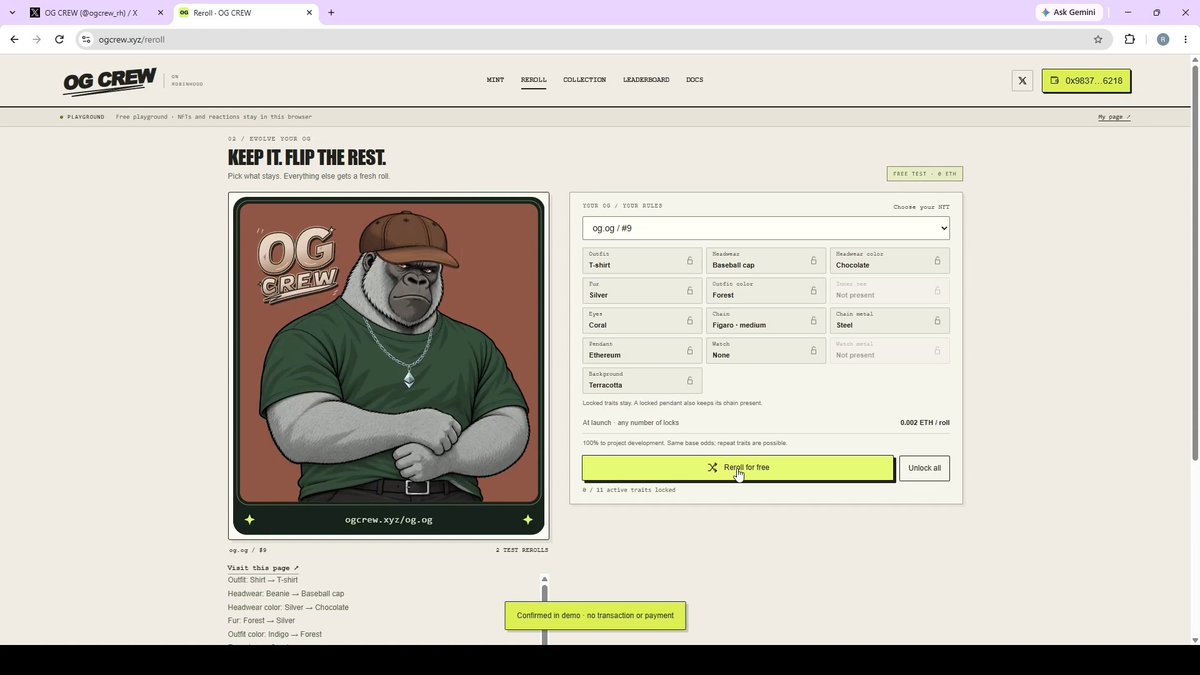Toggle lock on Outfit color Forest
1200x675 pixels.
pyautogui.click(x=766, y=290)
